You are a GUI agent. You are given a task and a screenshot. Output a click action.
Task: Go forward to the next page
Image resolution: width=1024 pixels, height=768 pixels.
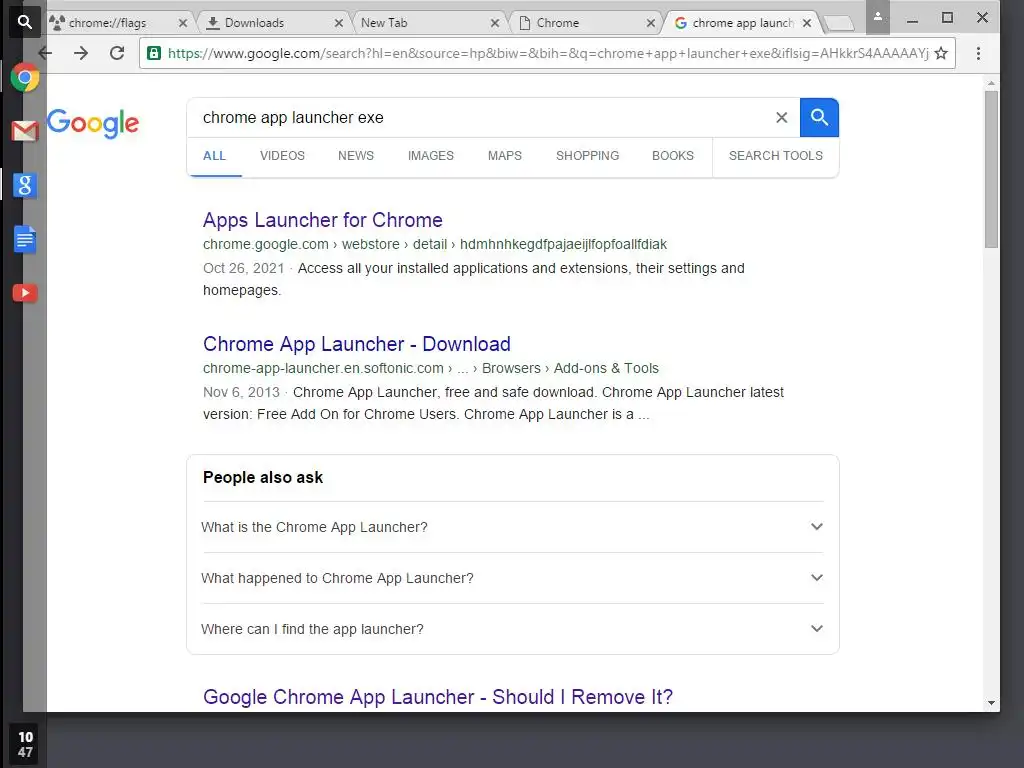[81, 53]
